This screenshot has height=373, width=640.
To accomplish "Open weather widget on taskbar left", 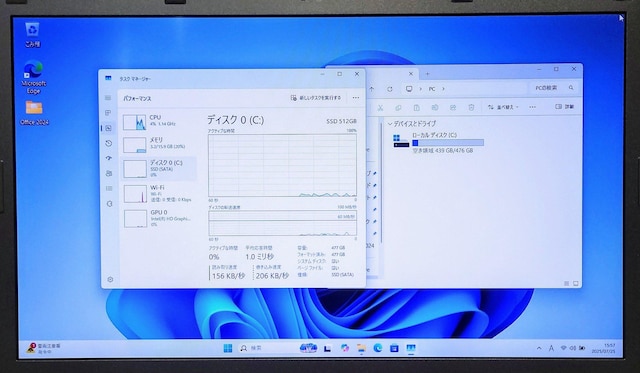I will point(43,348).
